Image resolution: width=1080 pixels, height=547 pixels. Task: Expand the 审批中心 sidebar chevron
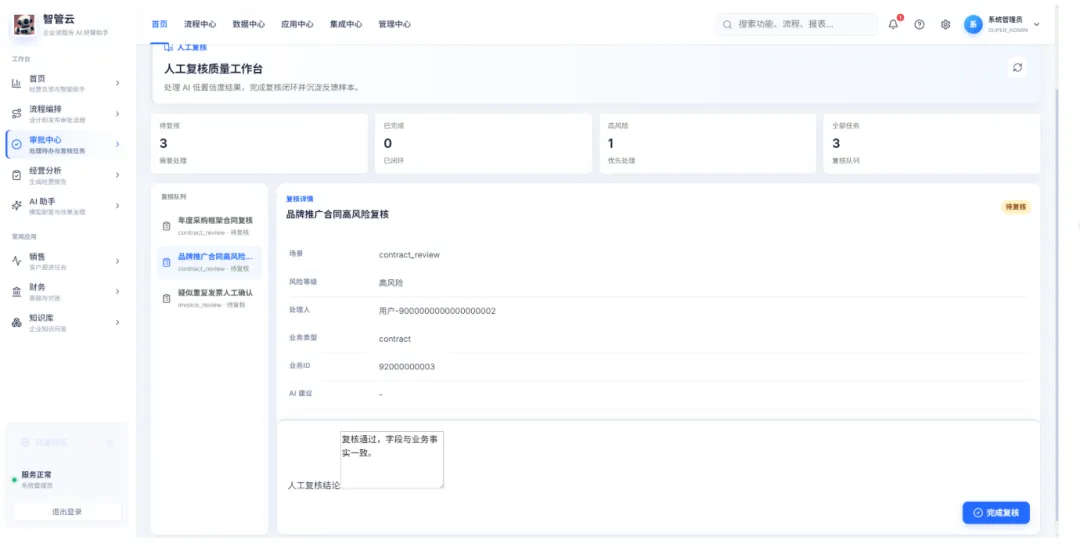117,145
